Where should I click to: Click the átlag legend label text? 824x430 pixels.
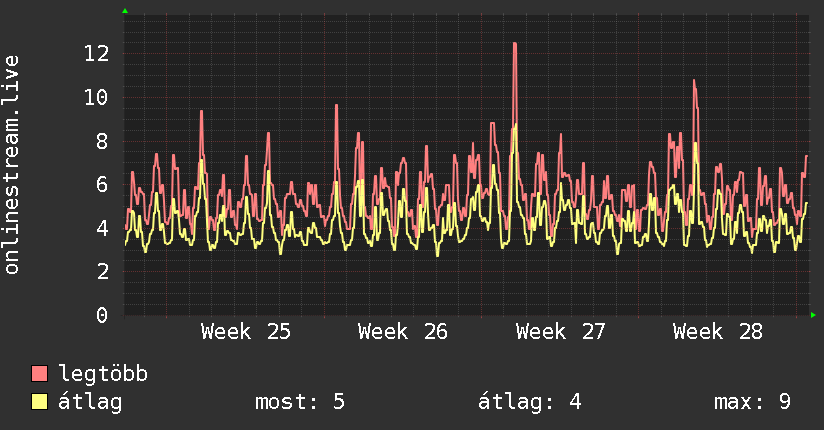pyautogui.click(x=90, y=402)
